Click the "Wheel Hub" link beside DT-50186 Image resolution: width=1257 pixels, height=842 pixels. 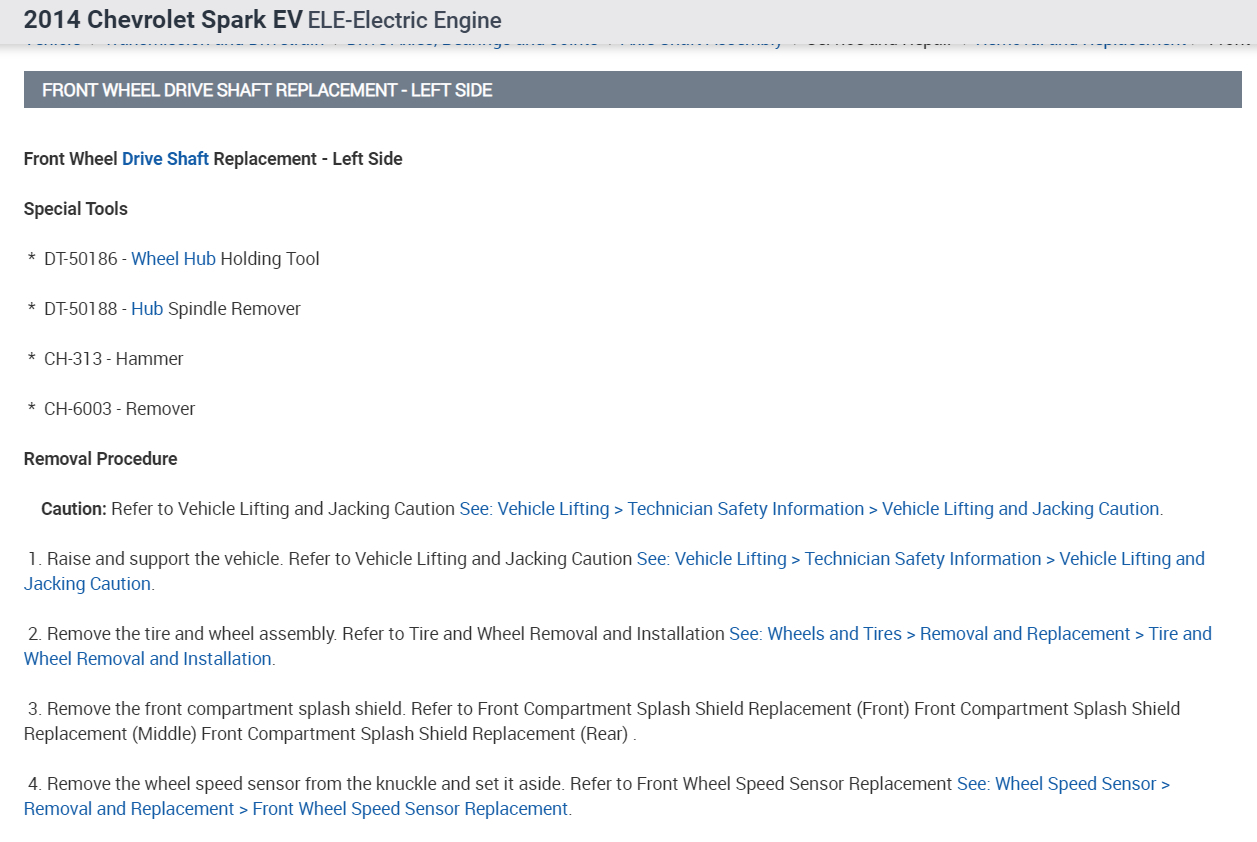click(x=173, y=259)
